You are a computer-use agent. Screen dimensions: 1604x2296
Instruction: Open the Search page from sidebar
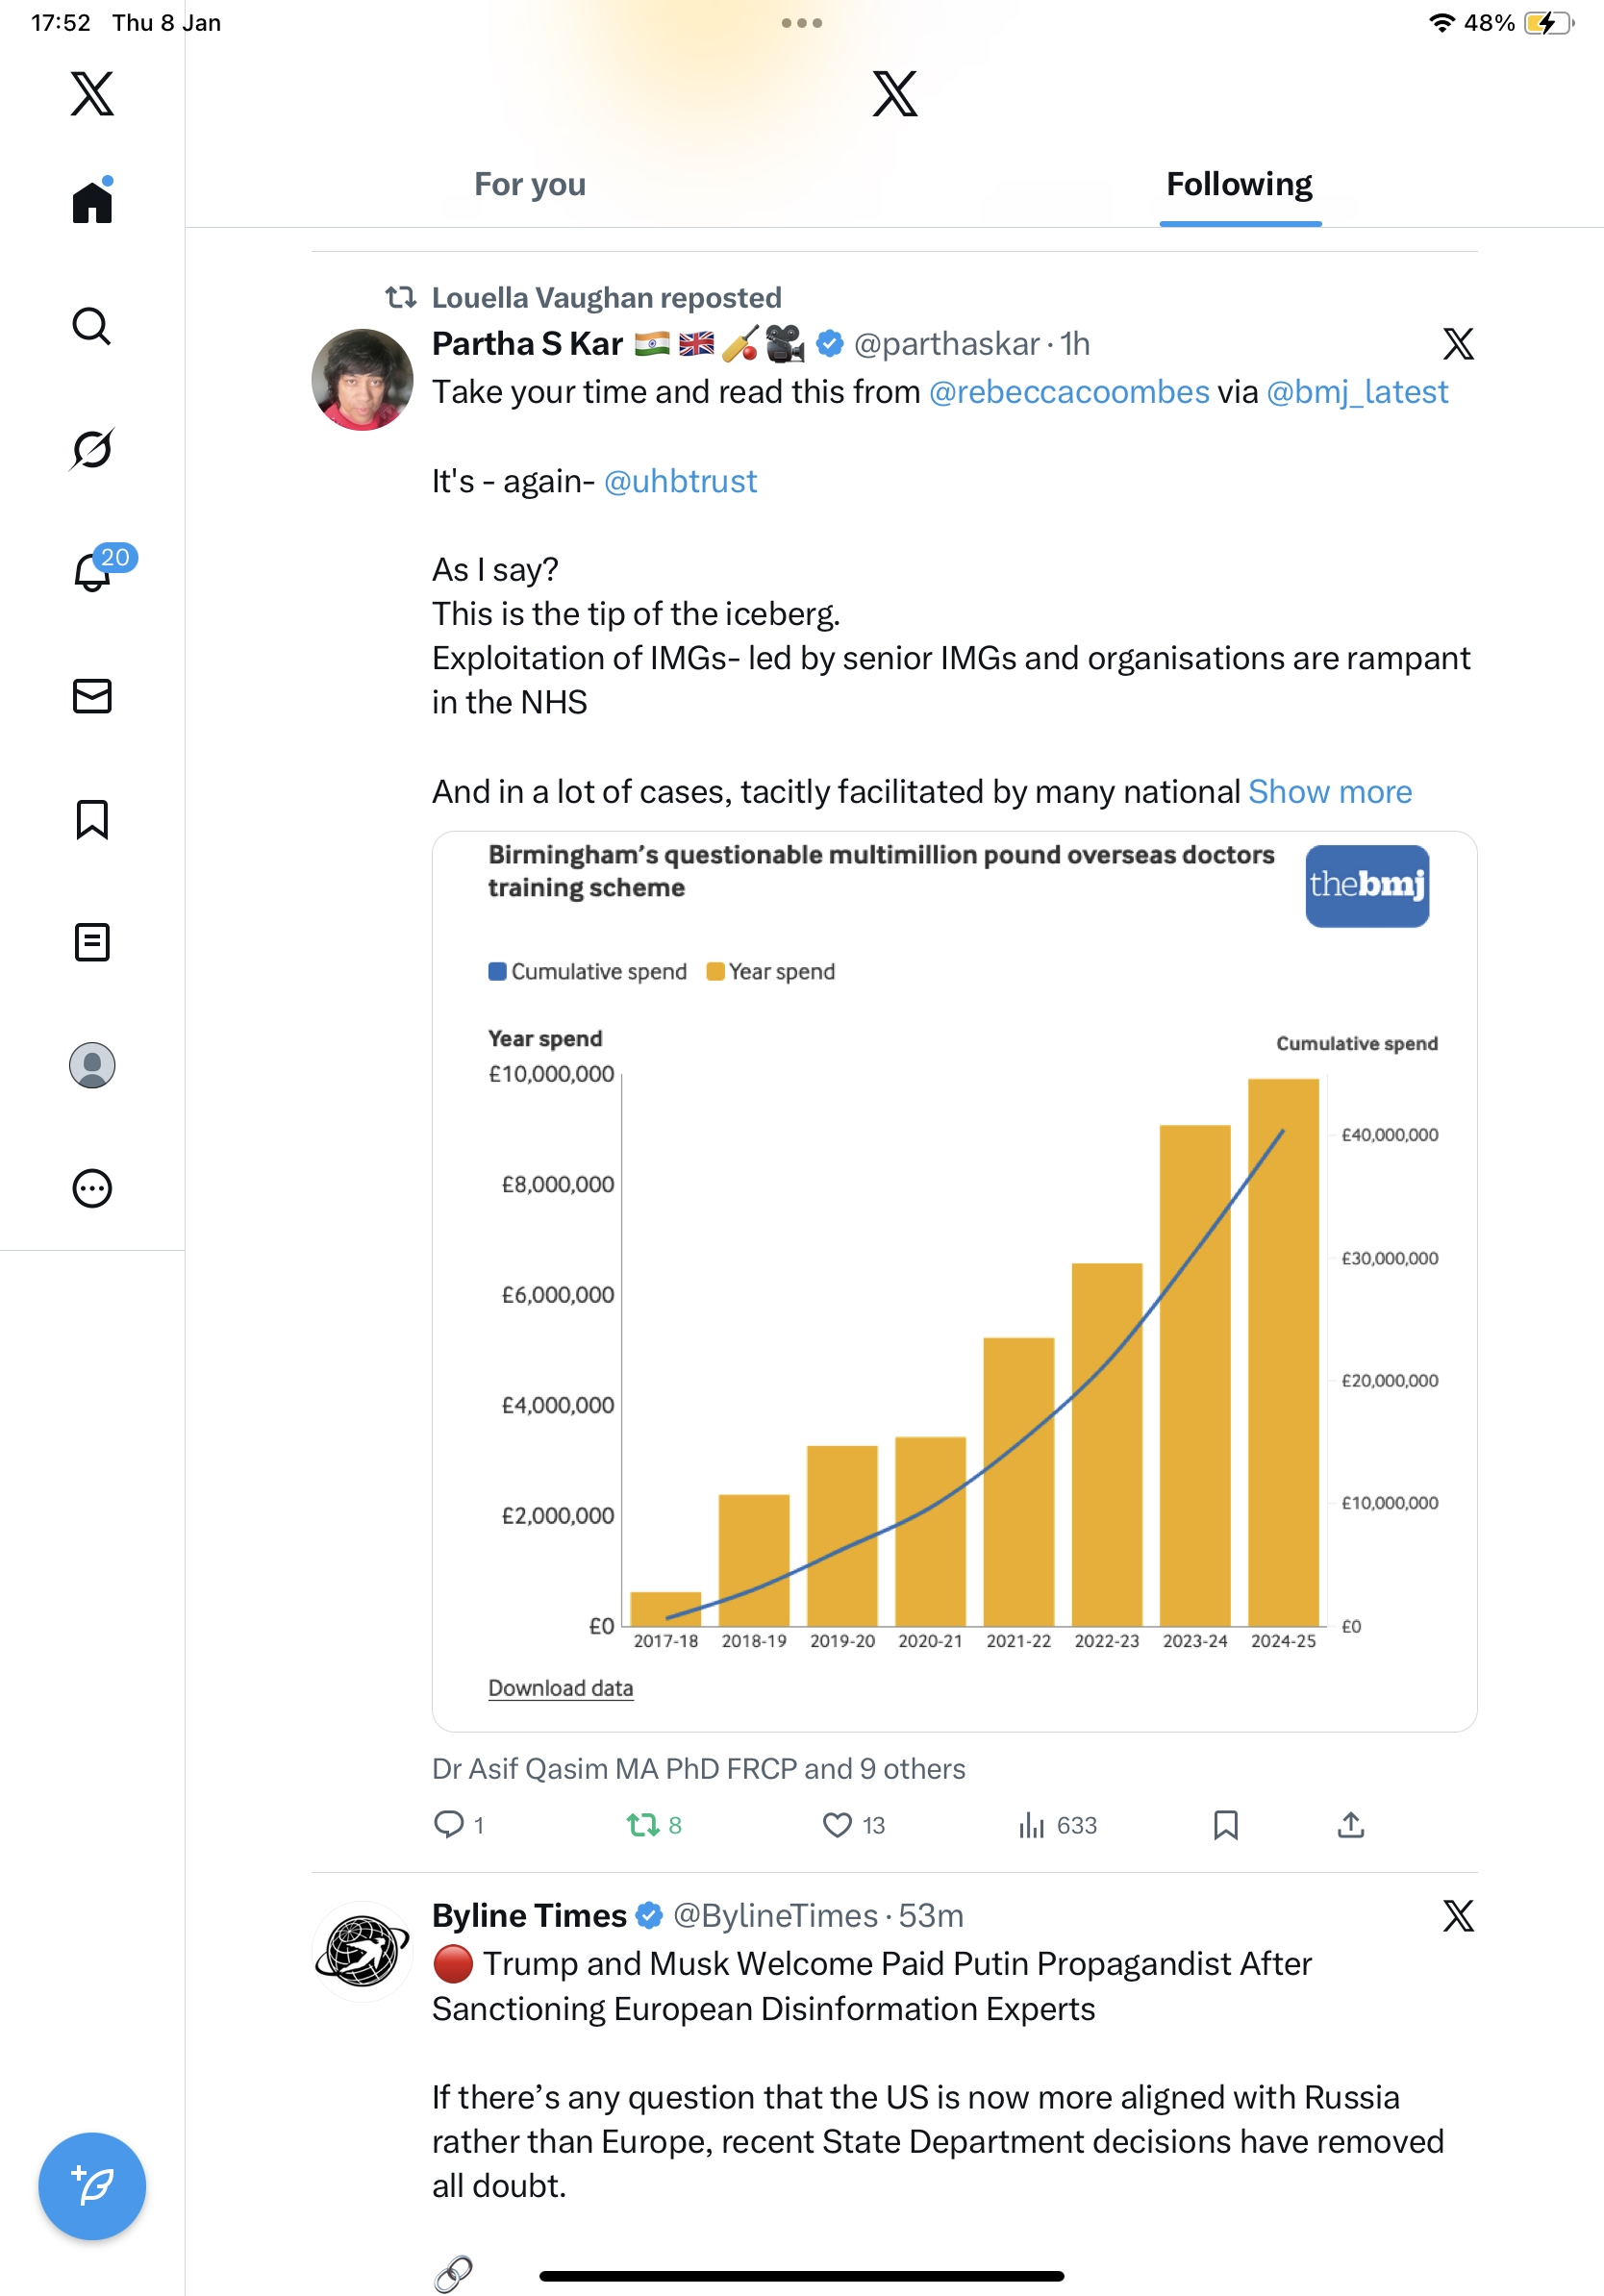point(91,326)
